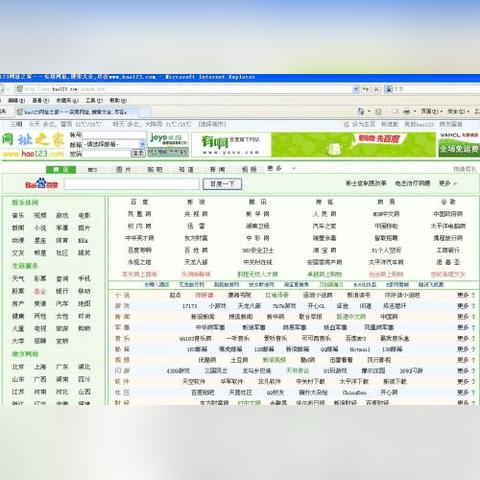The width and height of the screenshot is (480, 480).
Task: Click the set-as-homepage icon 设为主页
Action: 347,124
